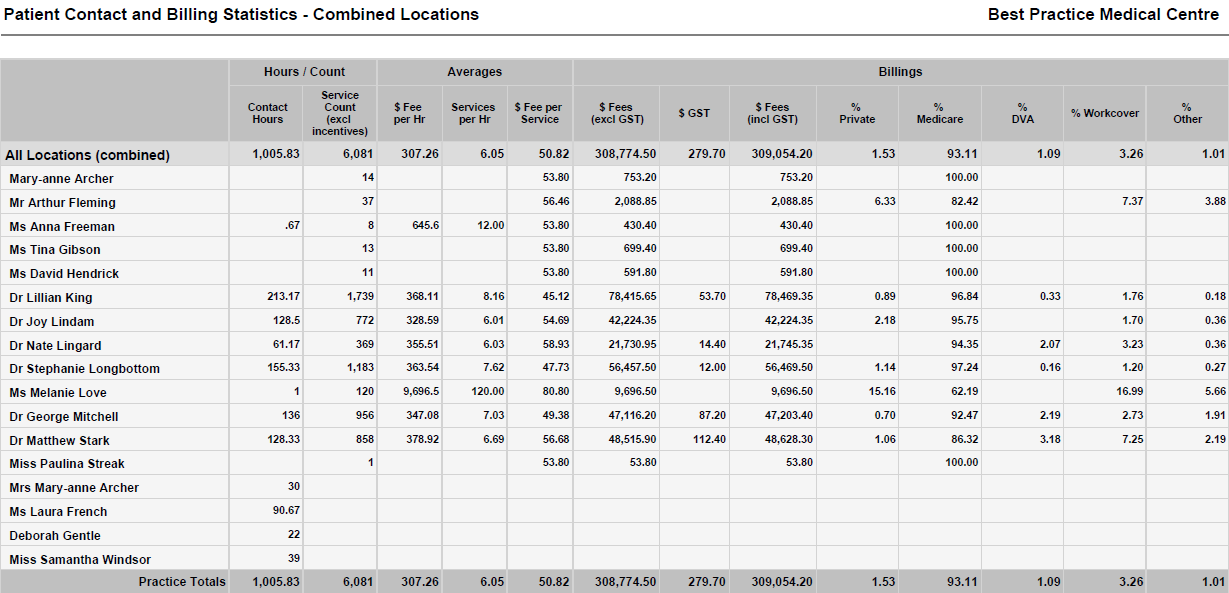
Task: Select the $ GST column header
Action: 694,113
